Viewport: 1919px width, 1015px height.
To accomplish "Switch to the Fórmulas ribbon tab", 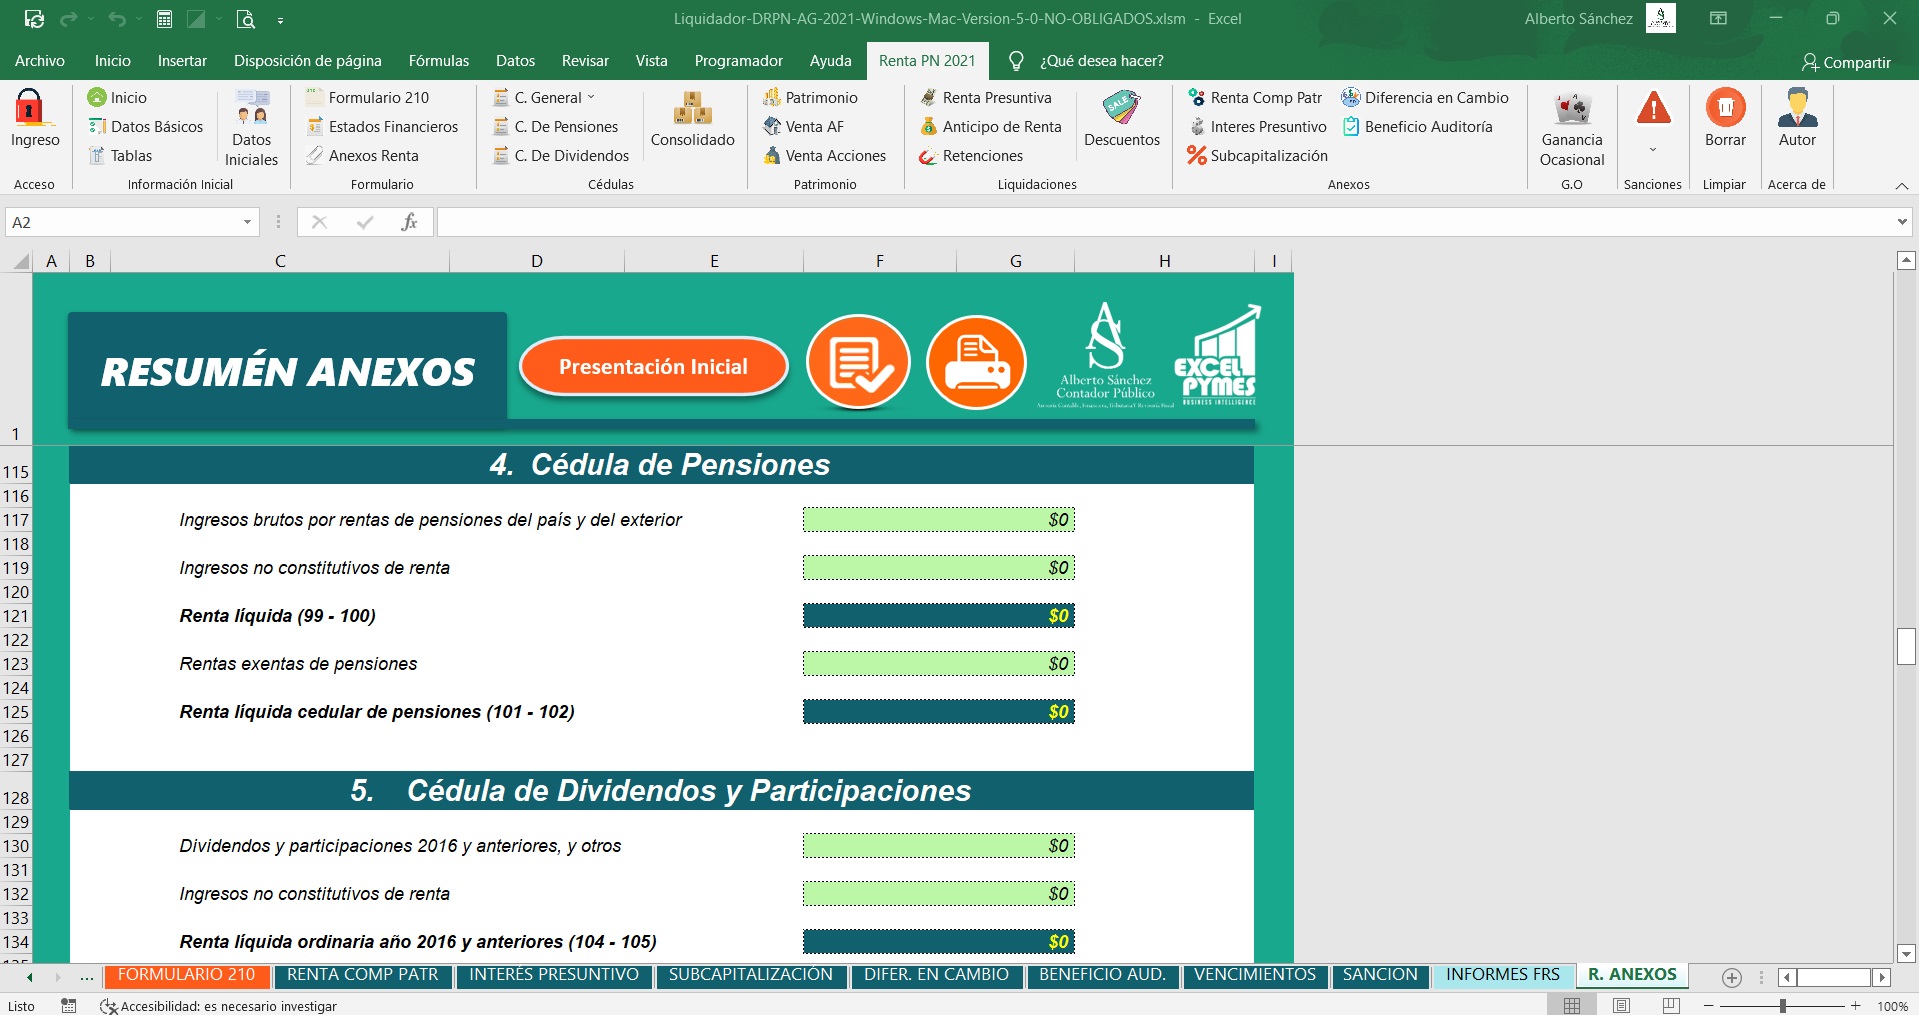I will [439, 61].
